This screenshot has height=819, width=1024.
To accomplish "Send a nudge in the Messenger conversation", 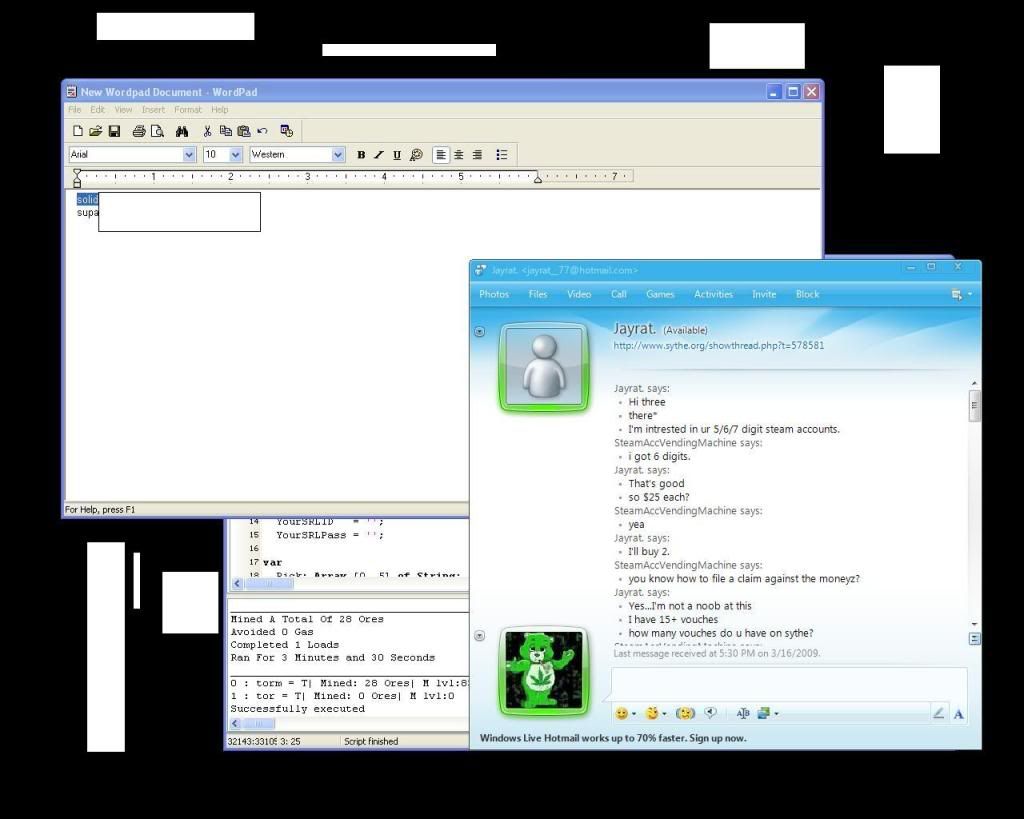I will tap(685, 713).
